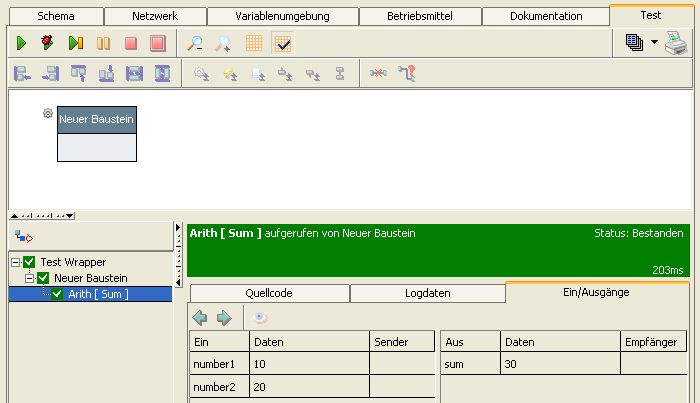Click gear icon beside Neuer Baustein block
The width and height of the screenshot is (700, 403).
[x=47, y=114]
